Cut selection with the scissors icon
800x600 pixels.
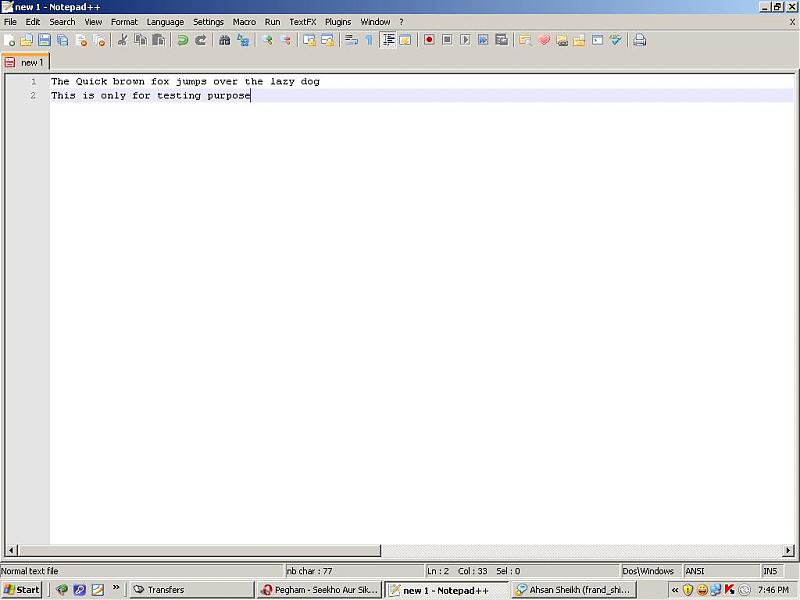122,40
